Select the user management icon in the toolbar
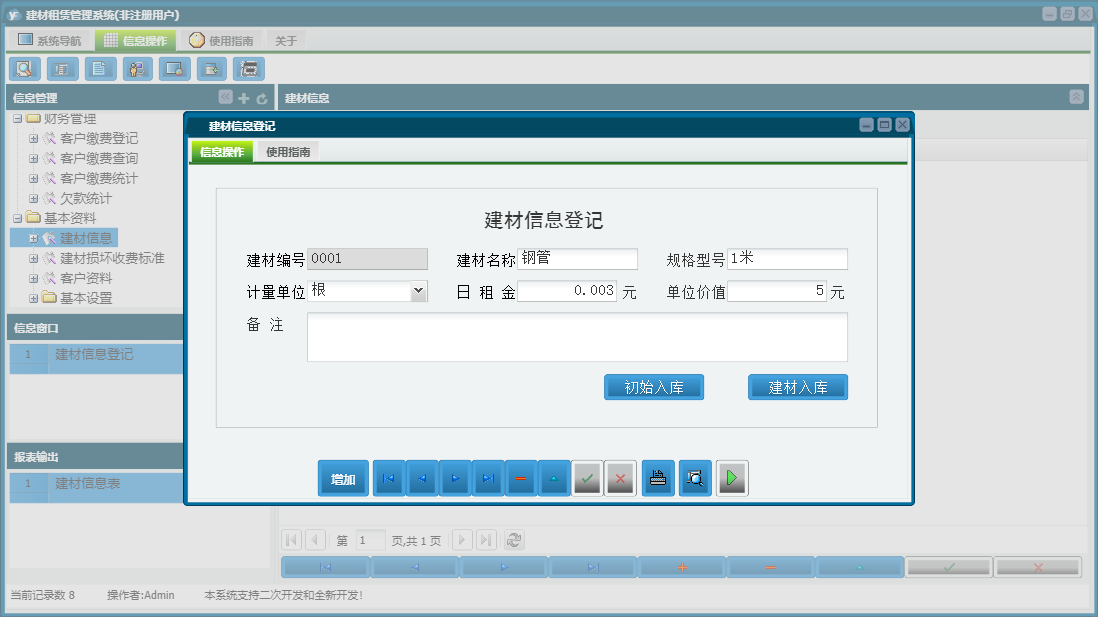 [x=137, y=68]
